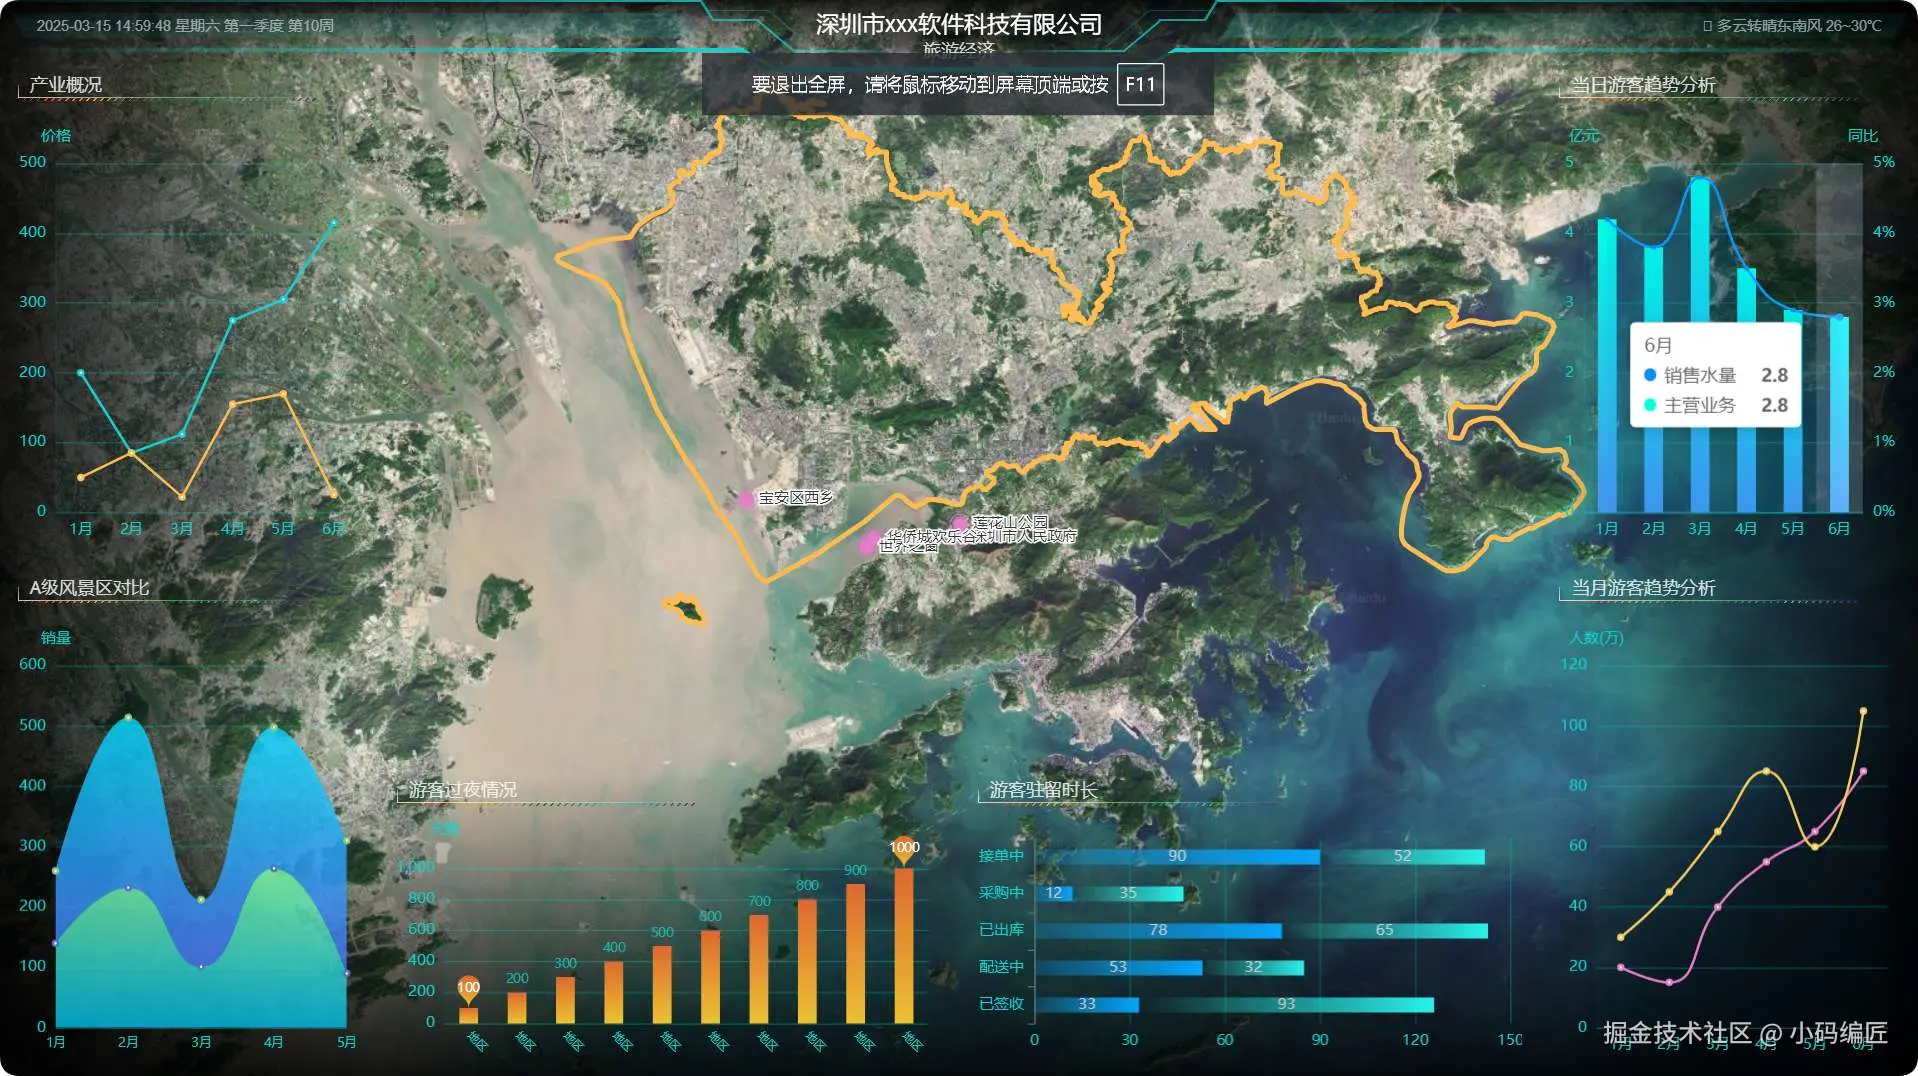Click the 销量 axis label
The image size is (1918, 1076).
[x=56, y=638]
